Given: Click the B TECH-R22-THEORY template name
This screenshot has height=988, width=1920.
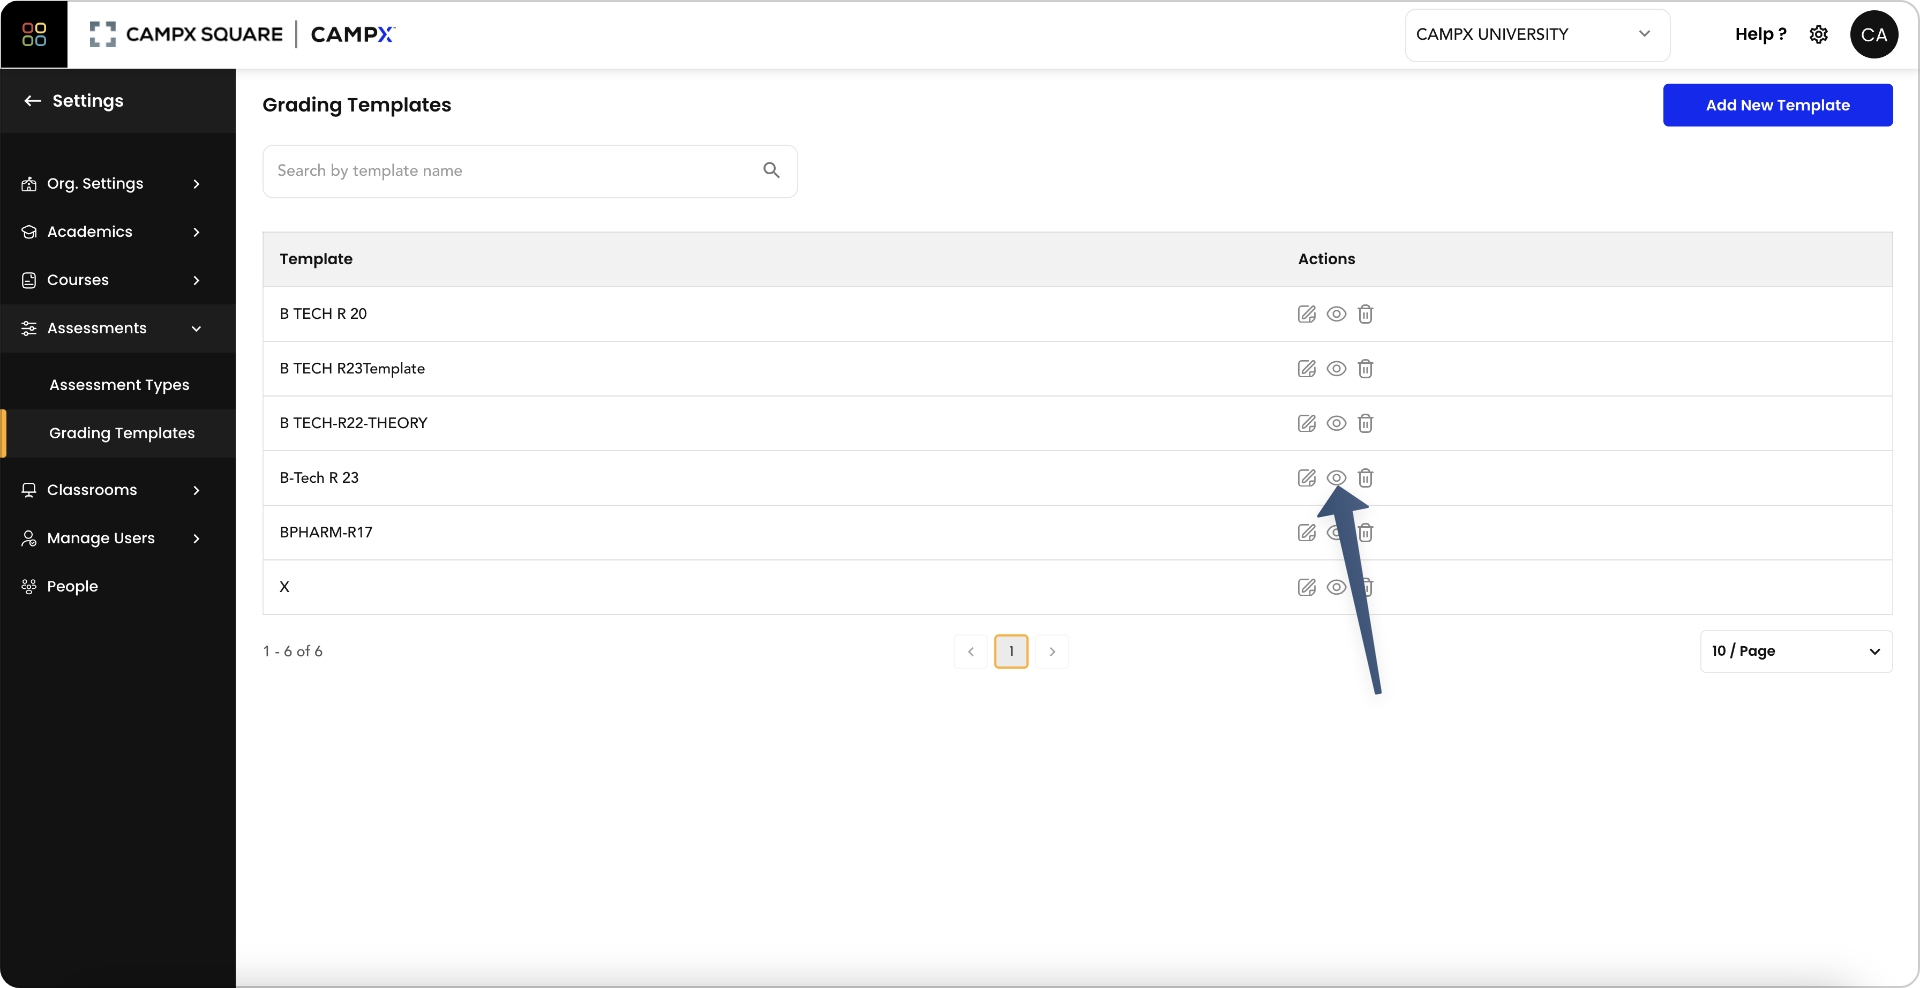Looking at the screenshot, I should (x=353, y=423).
